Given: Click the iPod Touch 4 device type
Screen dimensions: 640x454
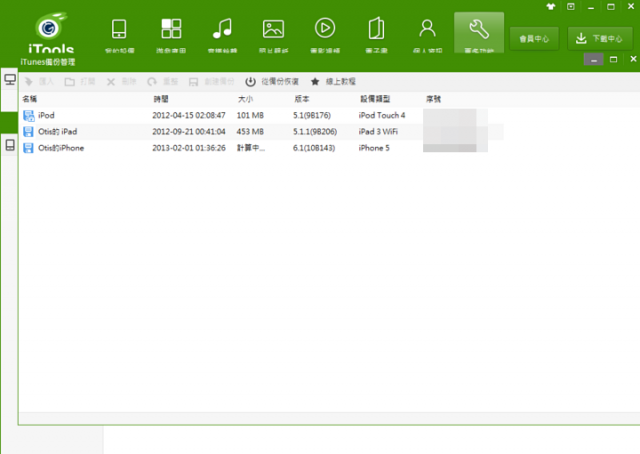Looking at the screenshot, I should [x=382, y=116].
